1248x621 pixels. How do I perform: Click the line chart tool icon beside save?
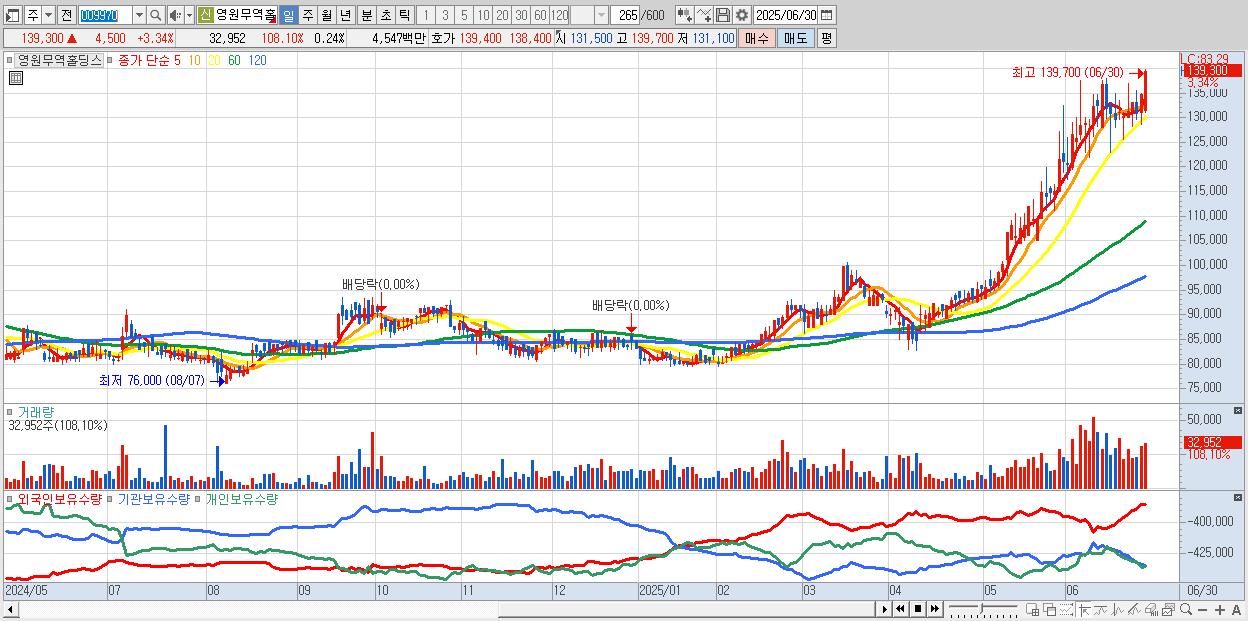click(x=704, y=15)
